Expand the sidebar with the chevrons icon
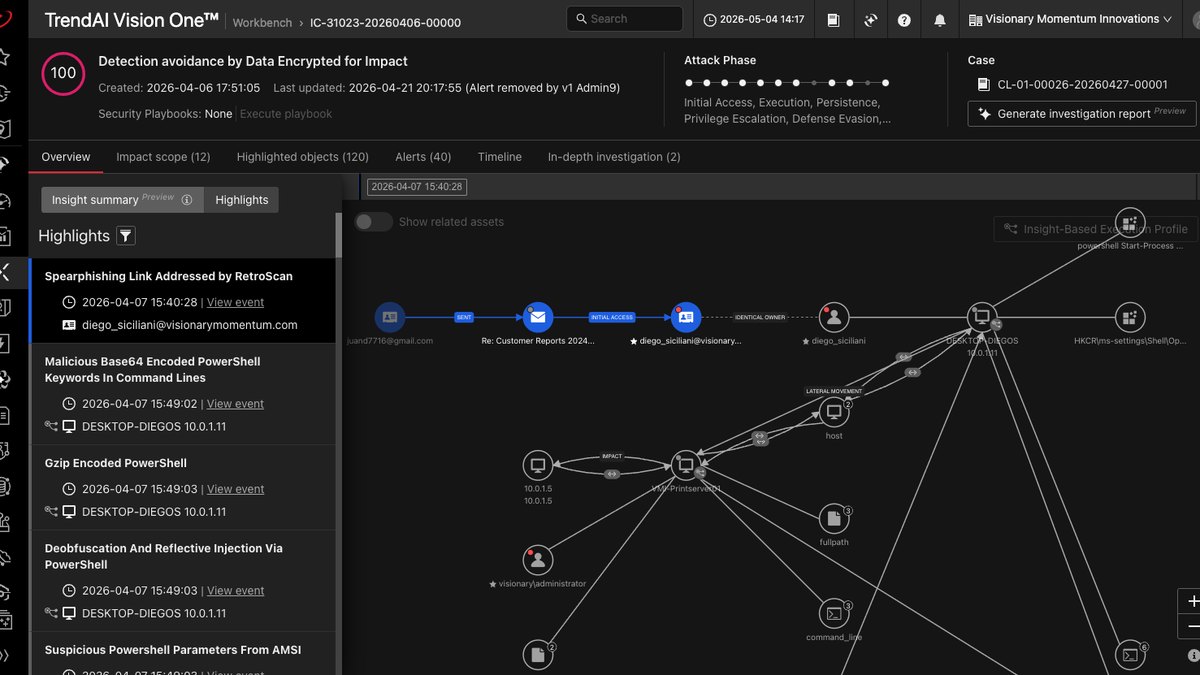The image size is (1200, 675). tap(5, 656)
